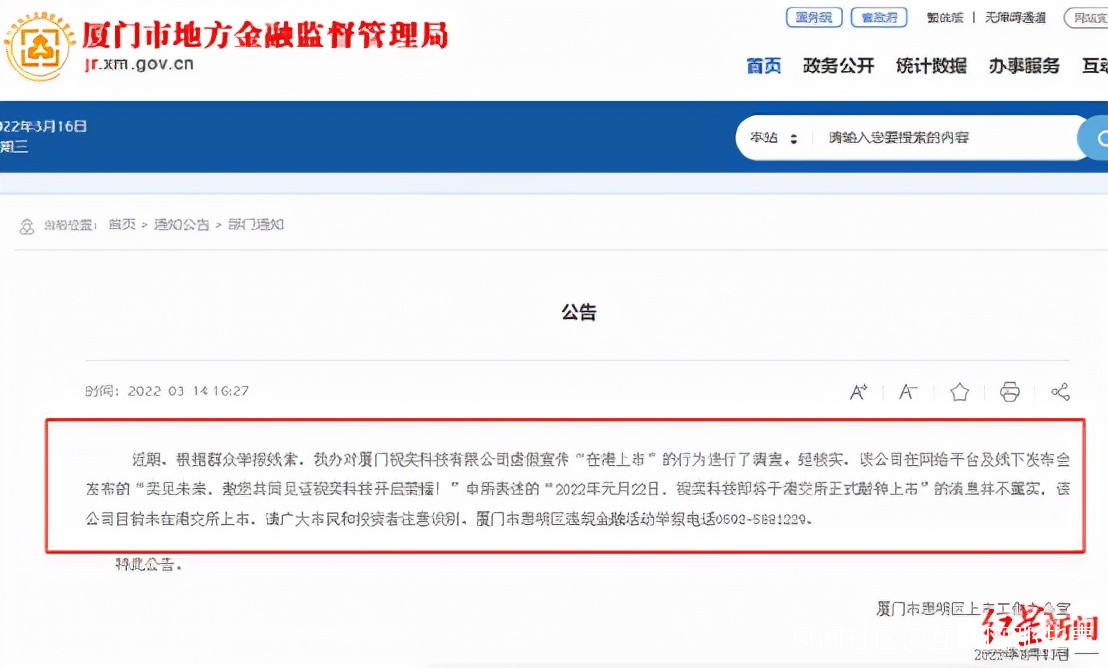Click the 部门通知 breadcrumb link
1108x668 pixels.
[x=256, y=225]
